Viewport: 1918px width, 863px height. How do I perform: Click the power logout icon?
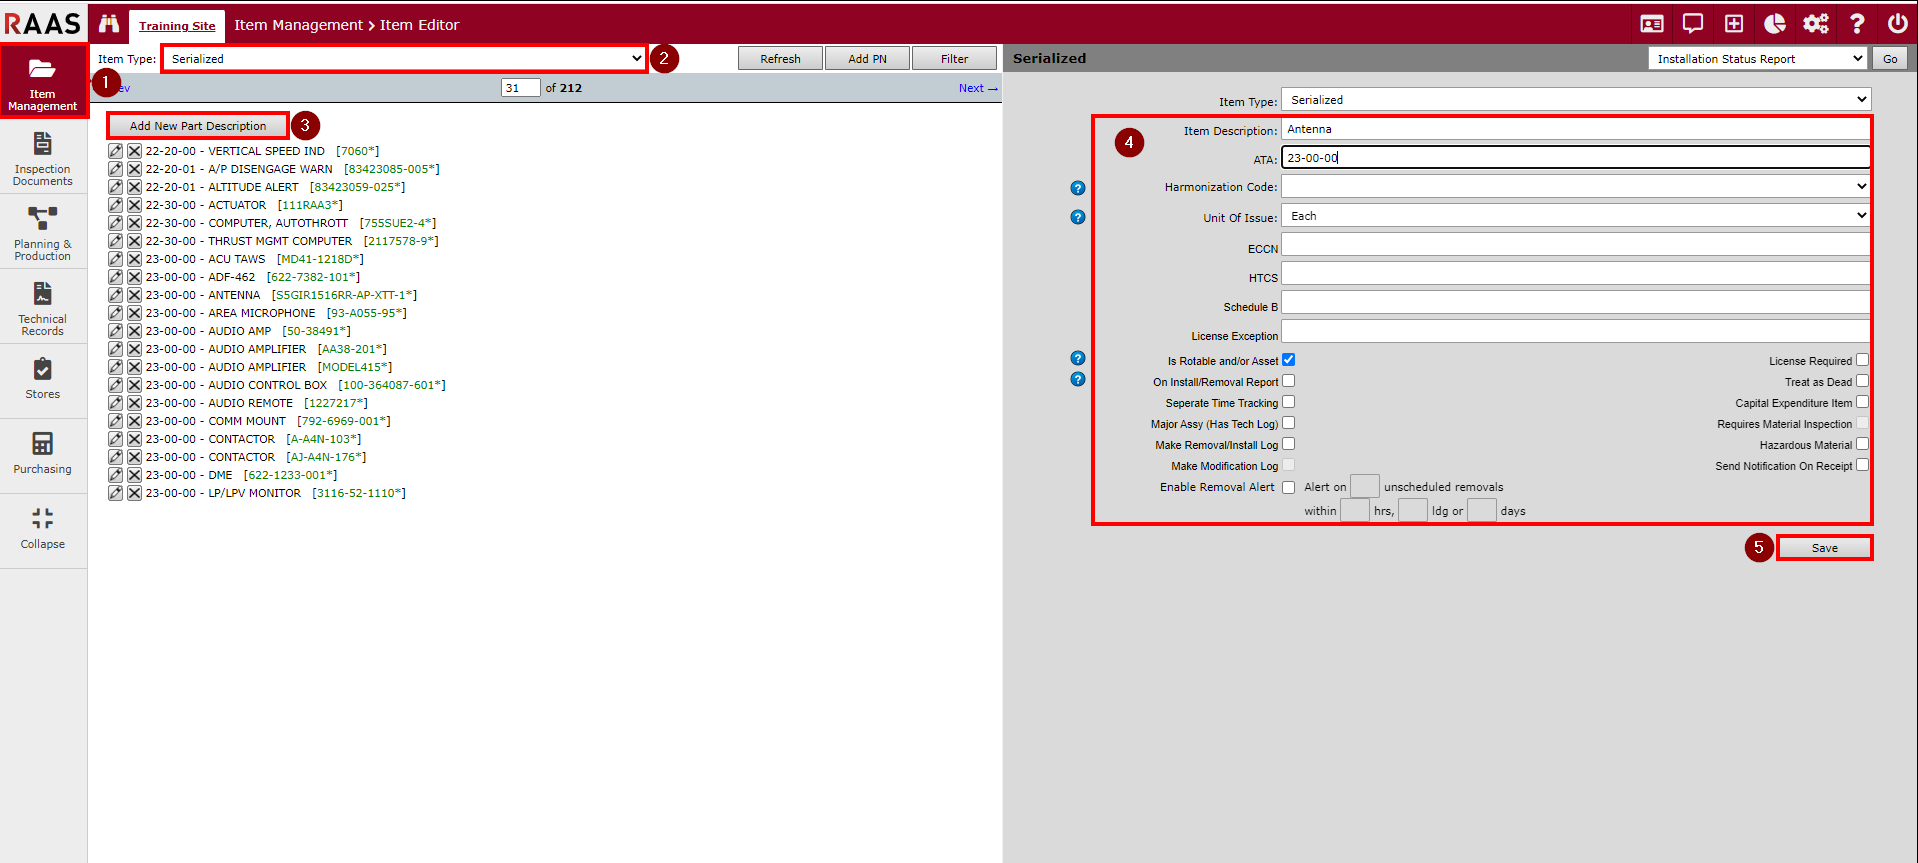pyautogui.click(x=1897, y=24)
